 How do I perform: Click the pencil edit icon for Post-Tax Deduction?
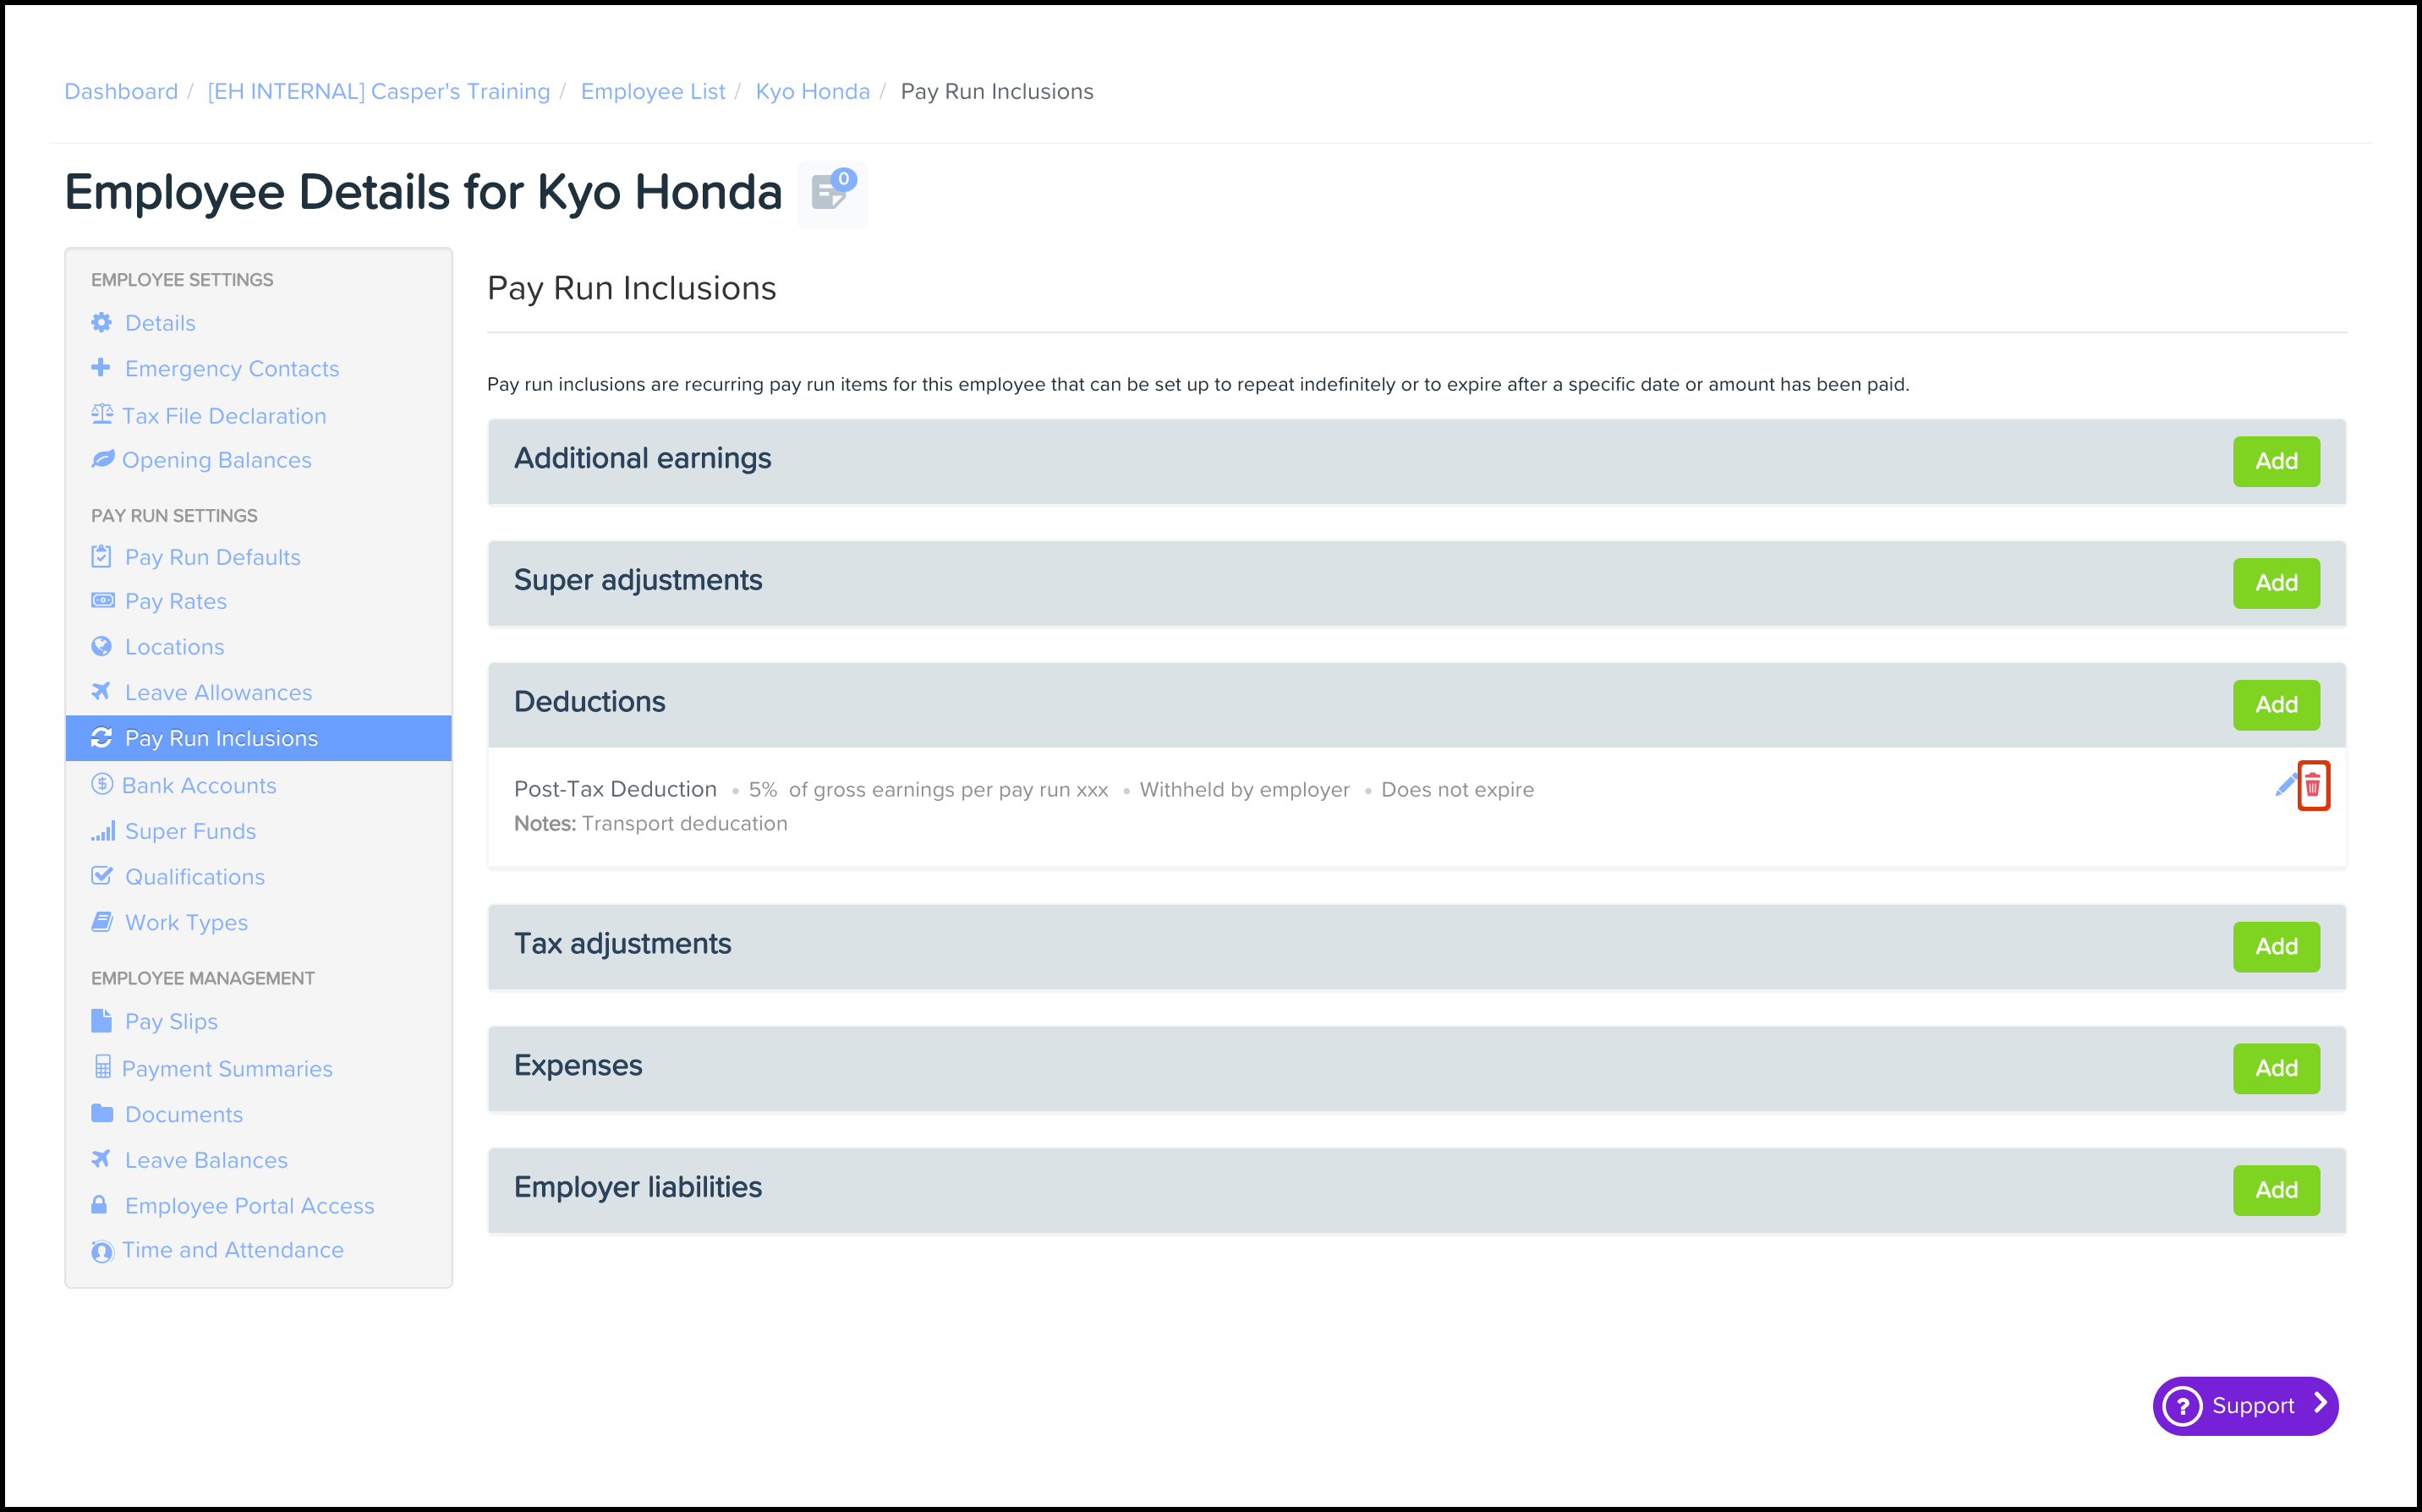[2284, 786]
